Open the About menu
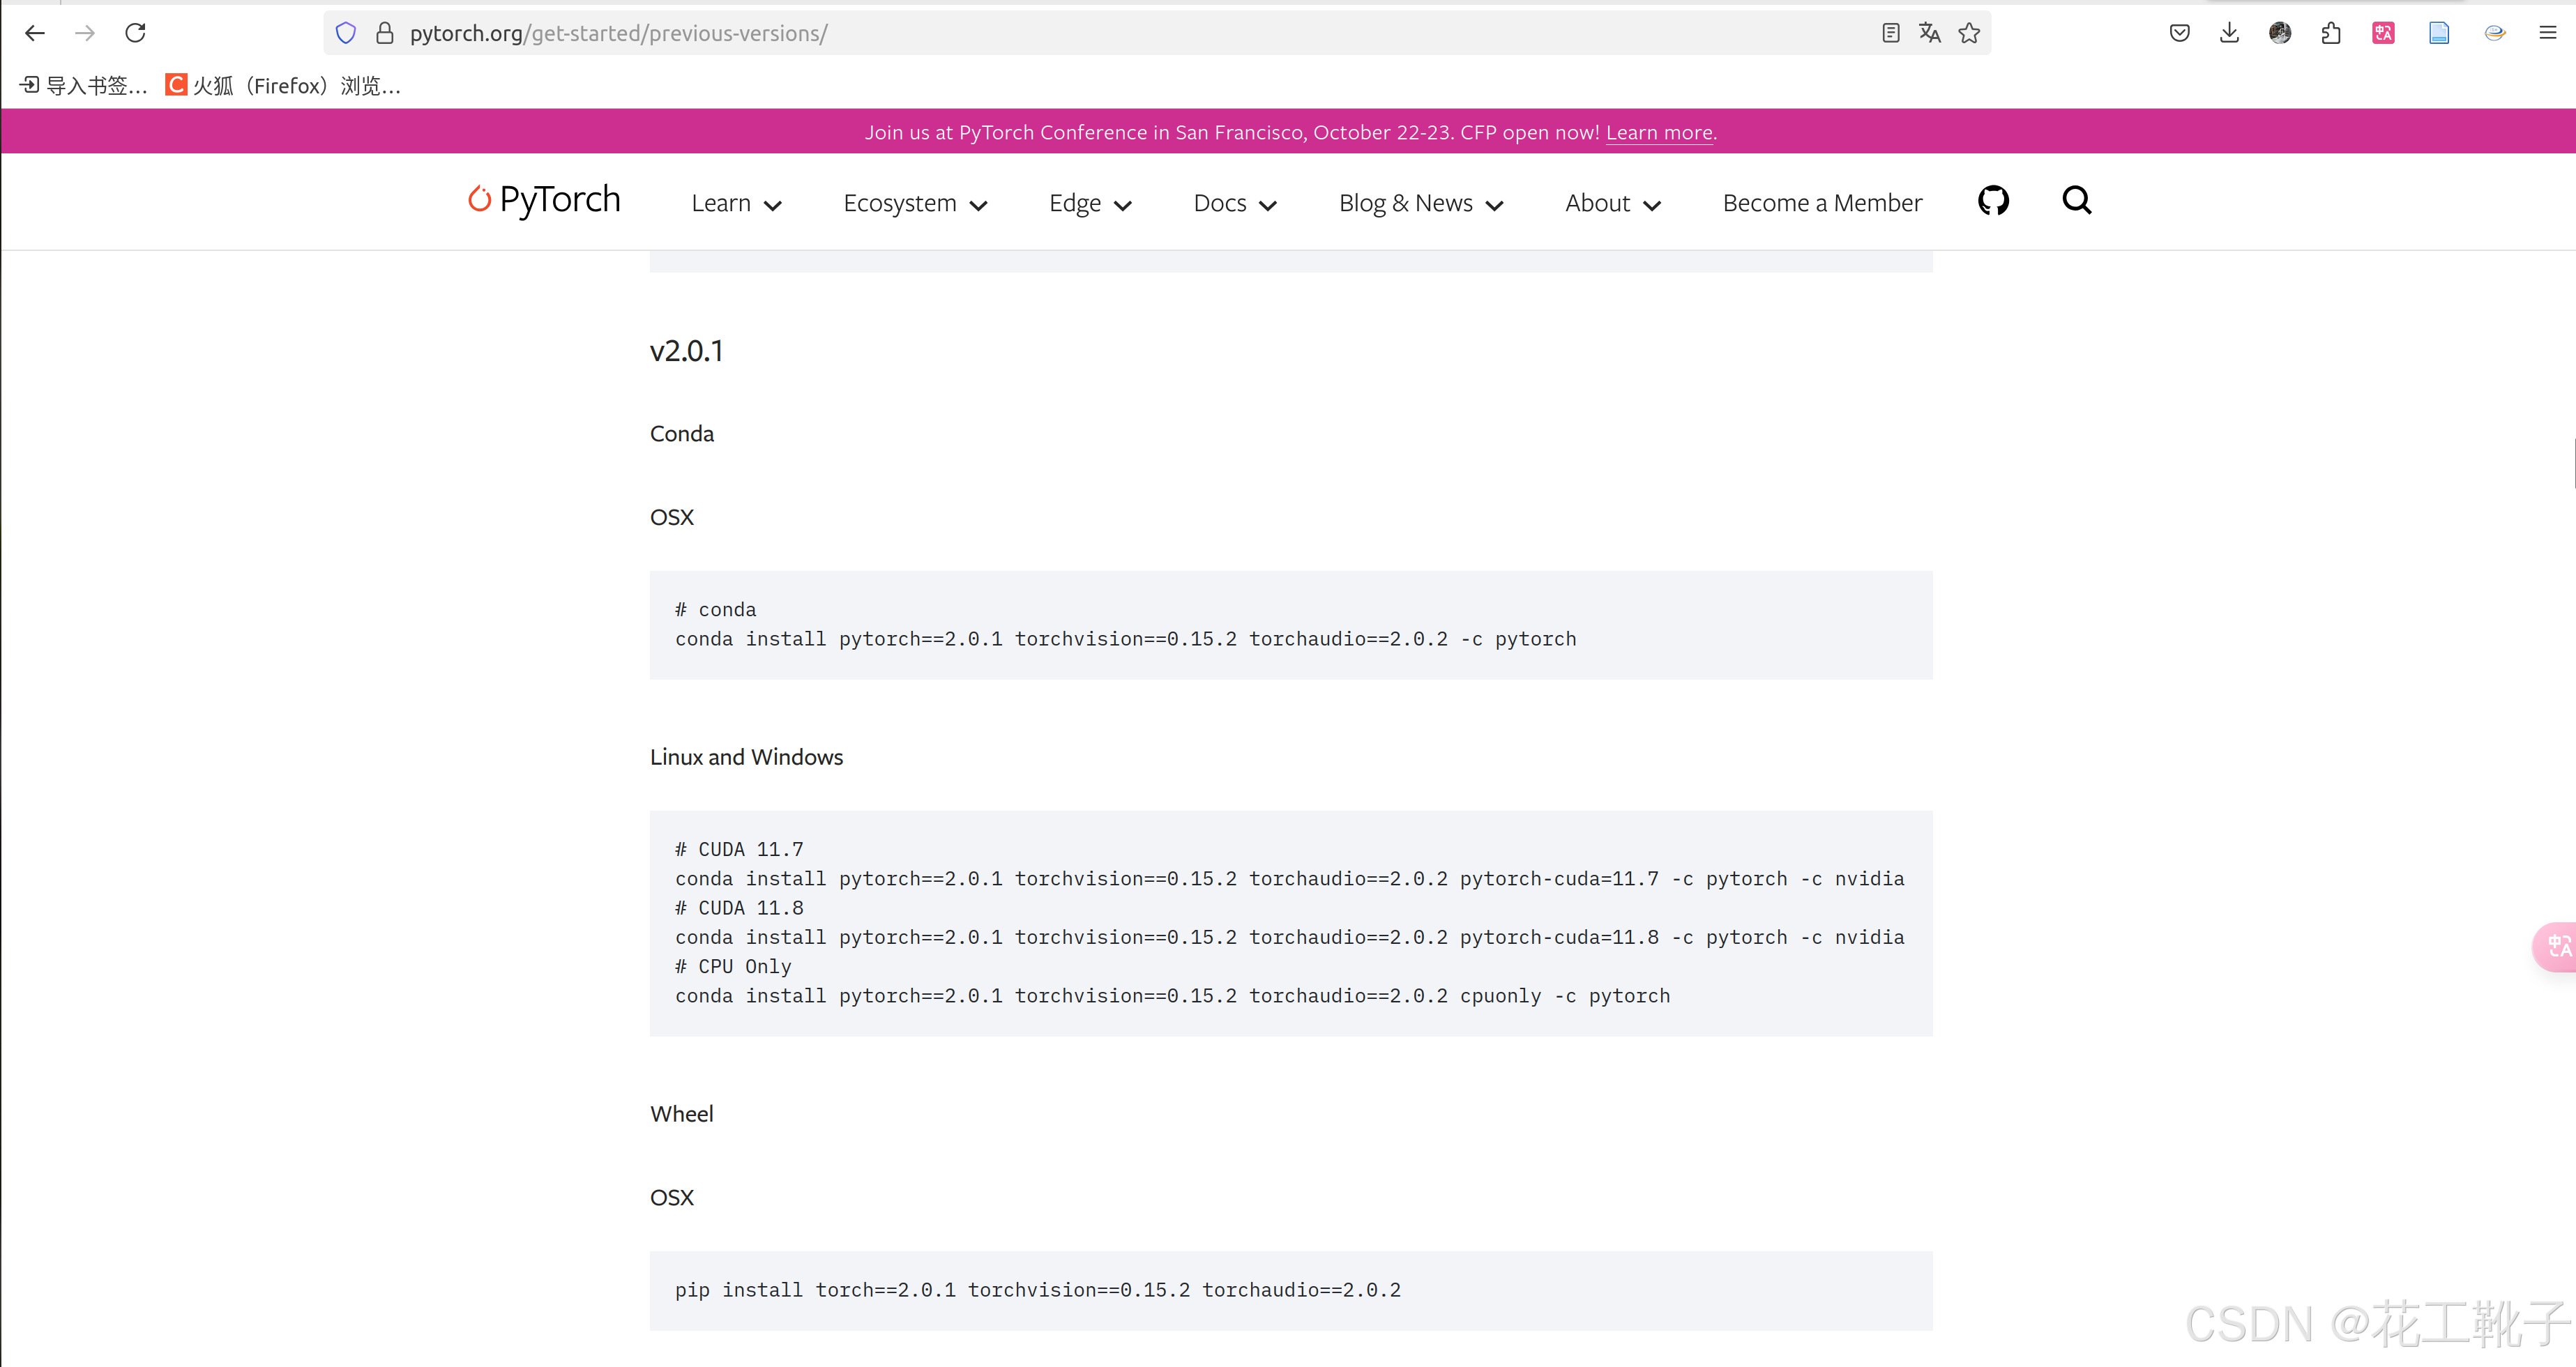 click(1612, 203)
